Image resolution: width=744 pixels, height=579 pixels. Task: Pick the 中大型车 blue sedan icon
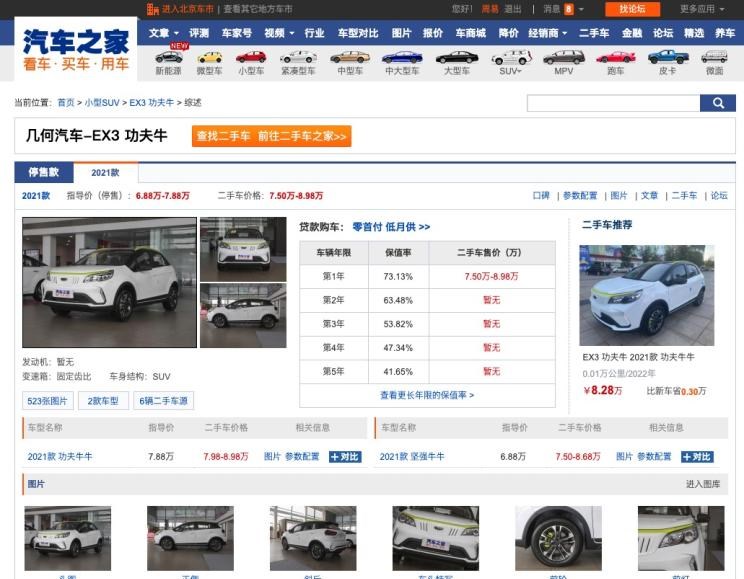402,58
